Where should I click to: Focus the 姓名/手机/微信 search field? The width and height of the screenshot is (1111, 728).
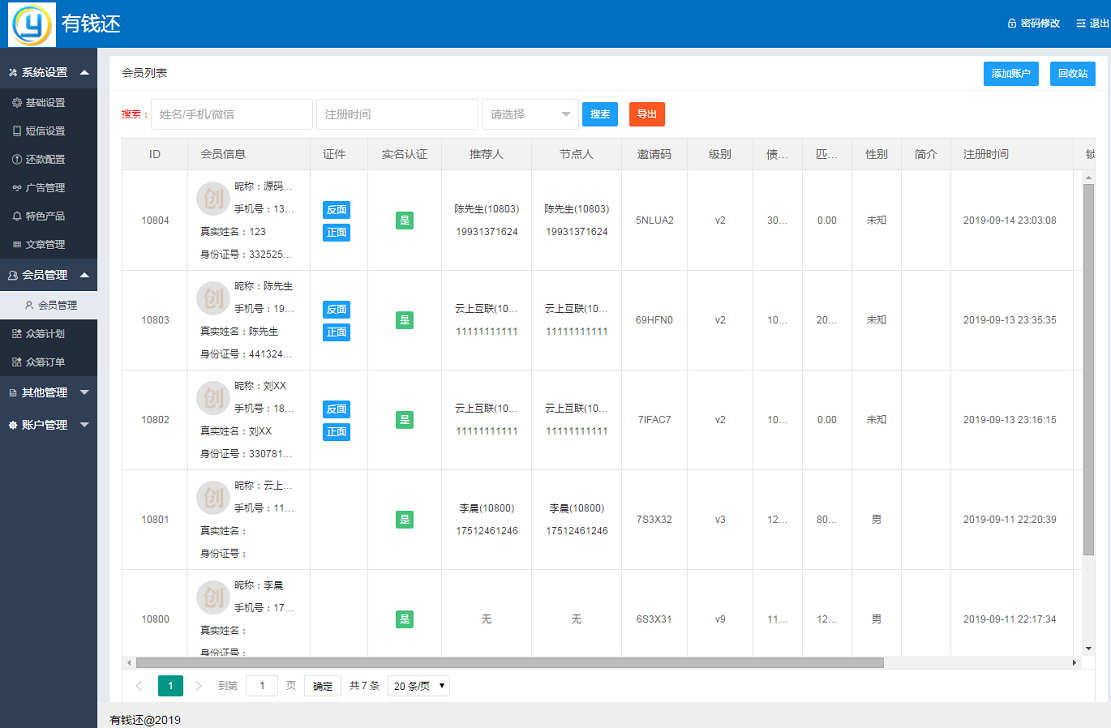click(x=231, y=115)
